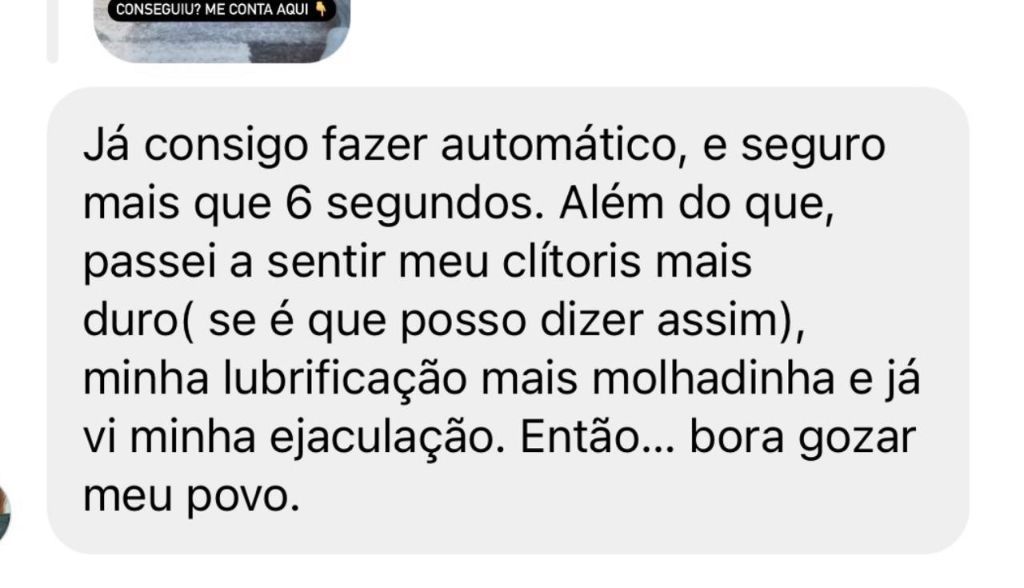Click the closing words 'meu povo.'
Viewport: 1024px width, 588px height.
[x=191, y=497]
